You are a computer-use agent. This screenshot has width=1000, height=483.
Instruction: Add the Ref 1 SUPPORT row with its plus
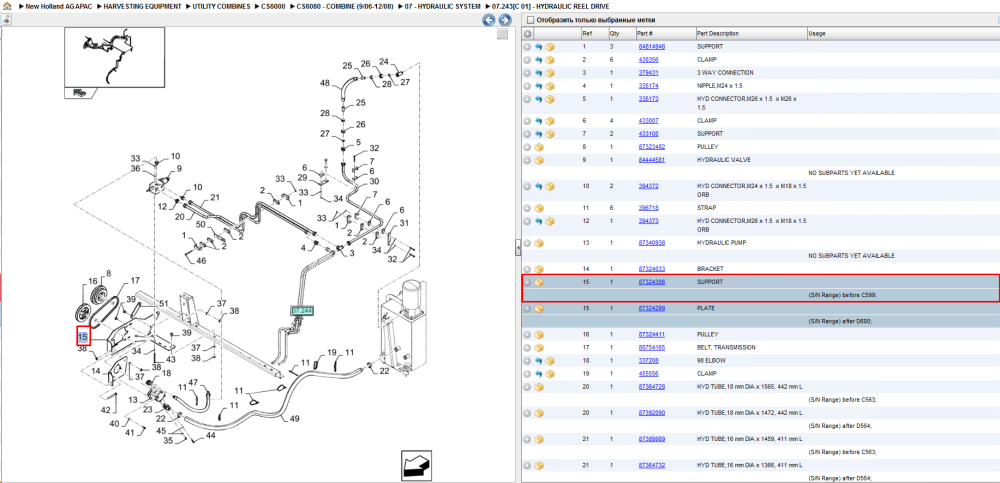tap(527, 47)
